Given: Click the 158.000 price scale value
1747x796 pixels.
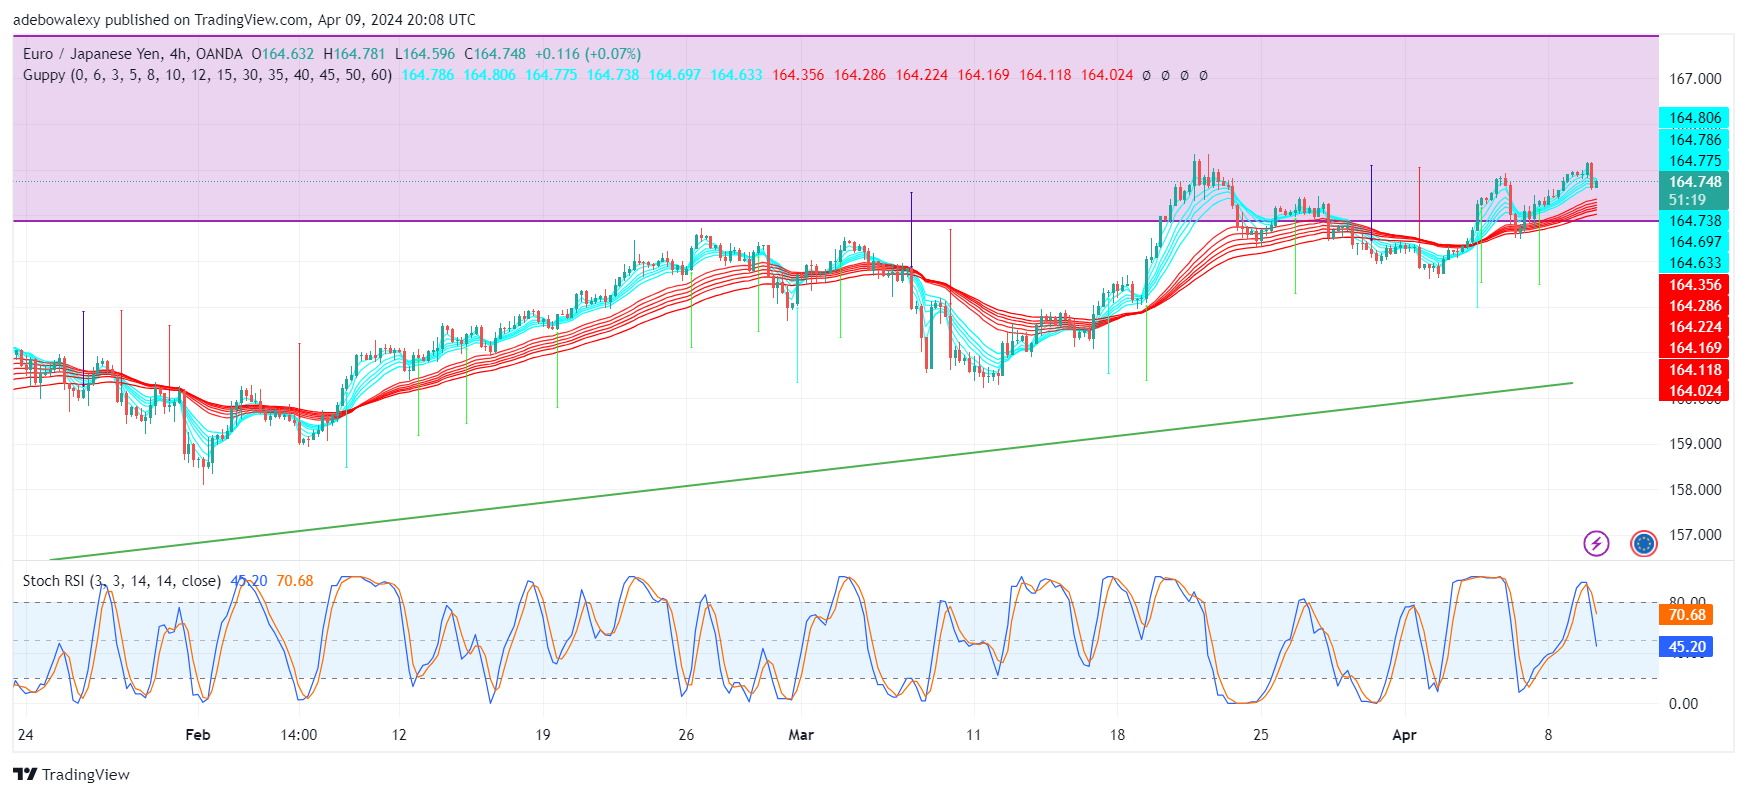Looking at the screenshot, I should coord(1695,490).
